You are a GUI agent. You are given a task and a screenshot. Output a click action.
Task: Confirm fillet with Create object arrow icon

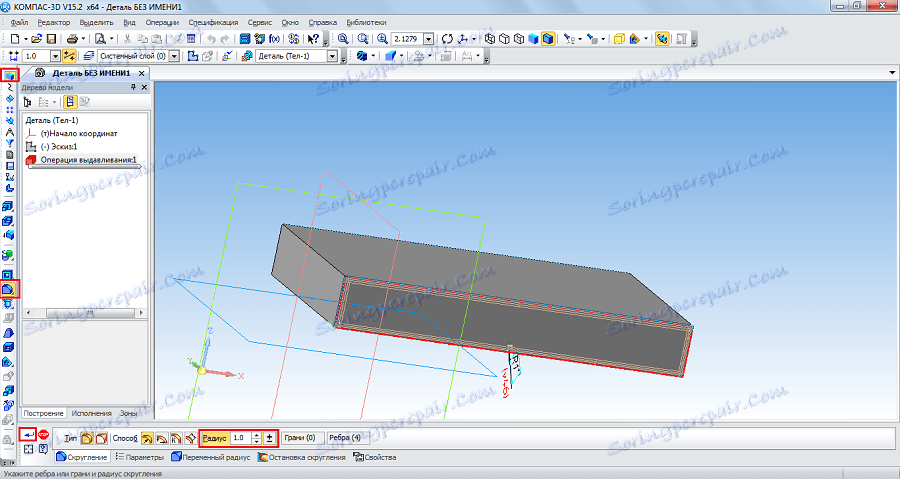(x=29, y=436)
